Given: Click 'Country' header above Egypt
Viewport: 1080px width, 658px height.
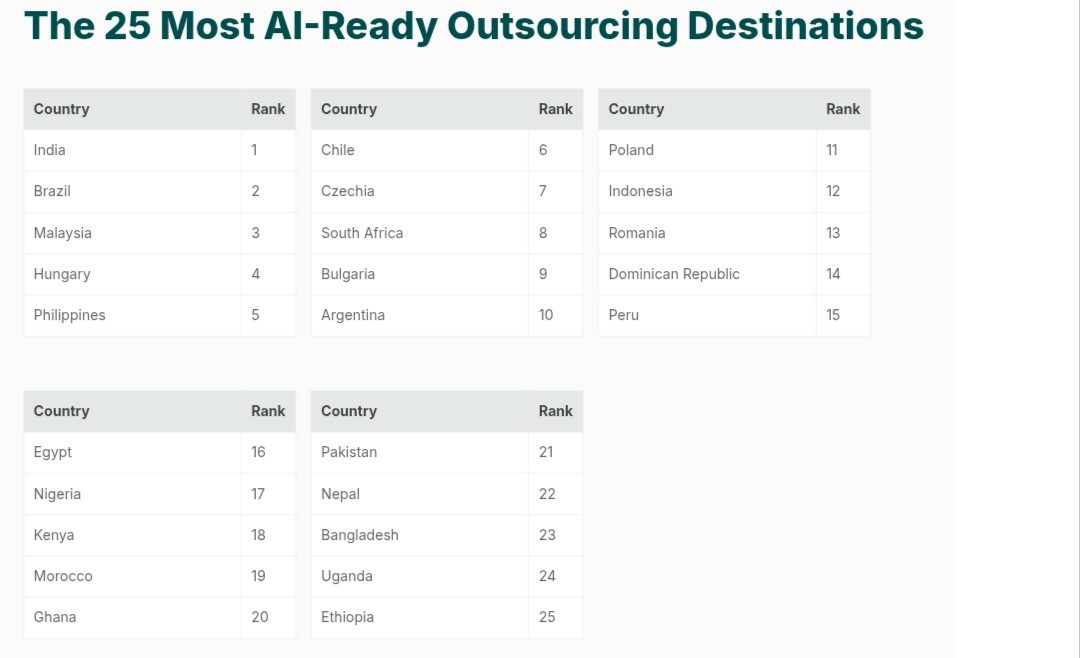Looking at the screenshot, I should tap(132, 411).
